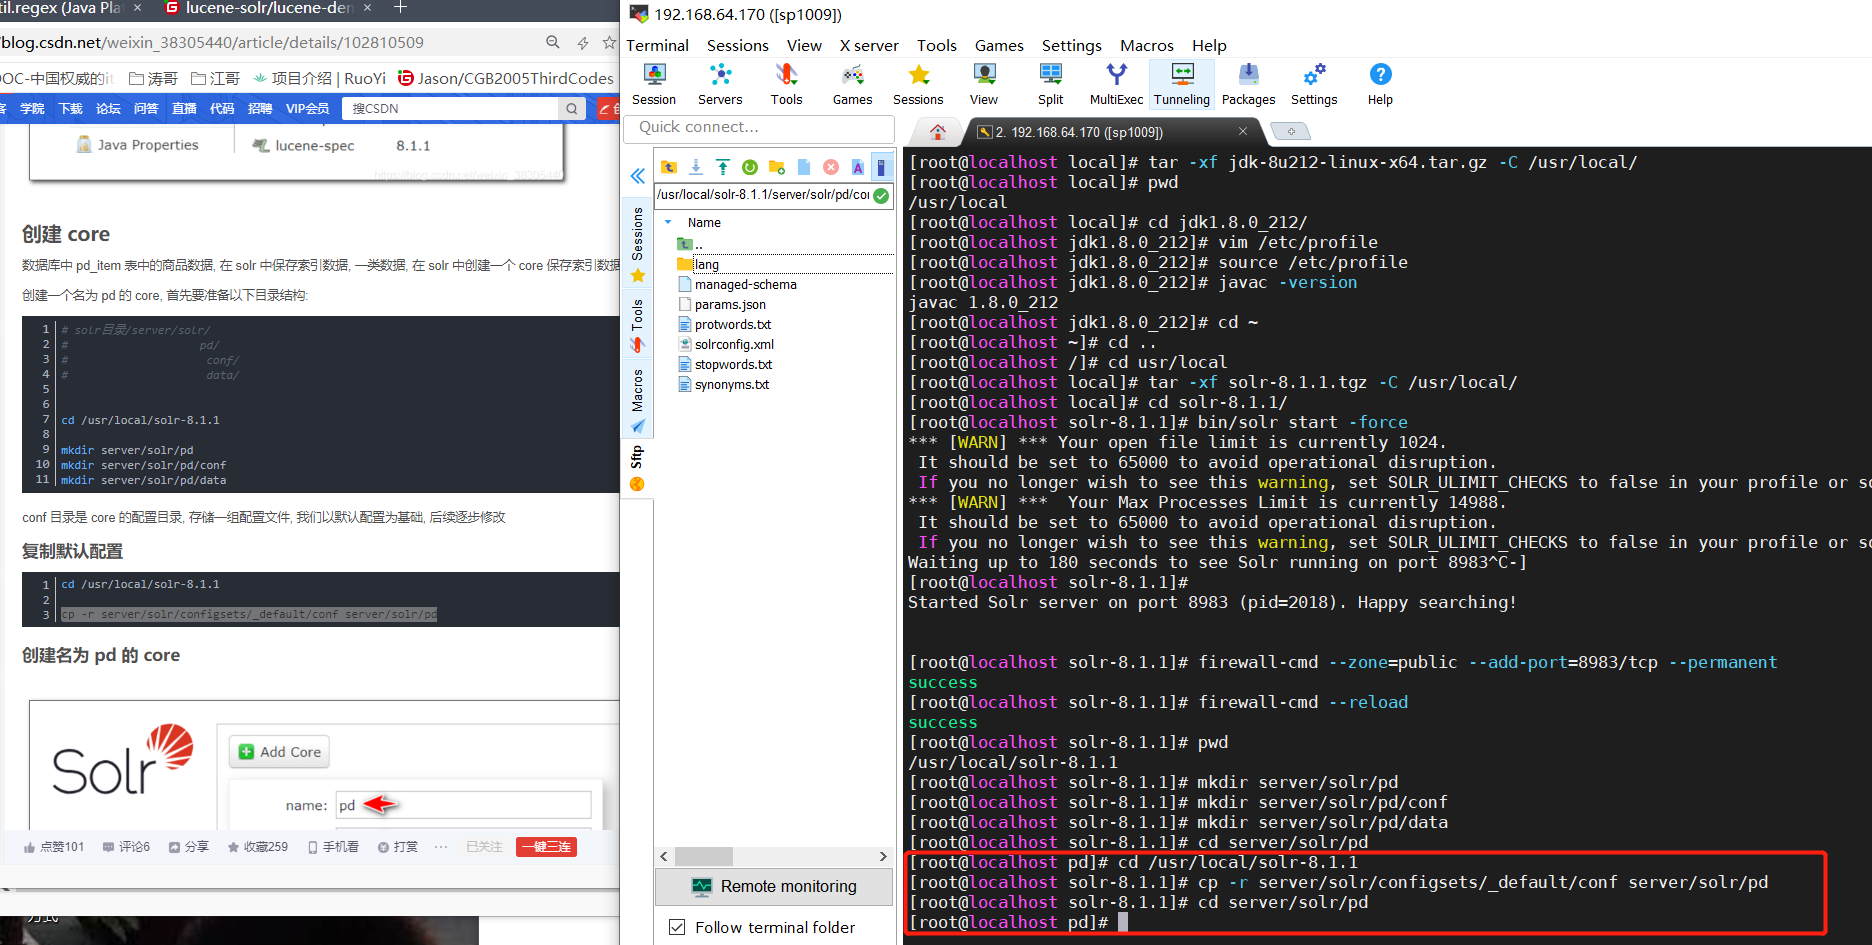Open the Tools toolbar icon with Swiss knife
The width and height of the screenshot is (1872, 945).
coord(786,84)
